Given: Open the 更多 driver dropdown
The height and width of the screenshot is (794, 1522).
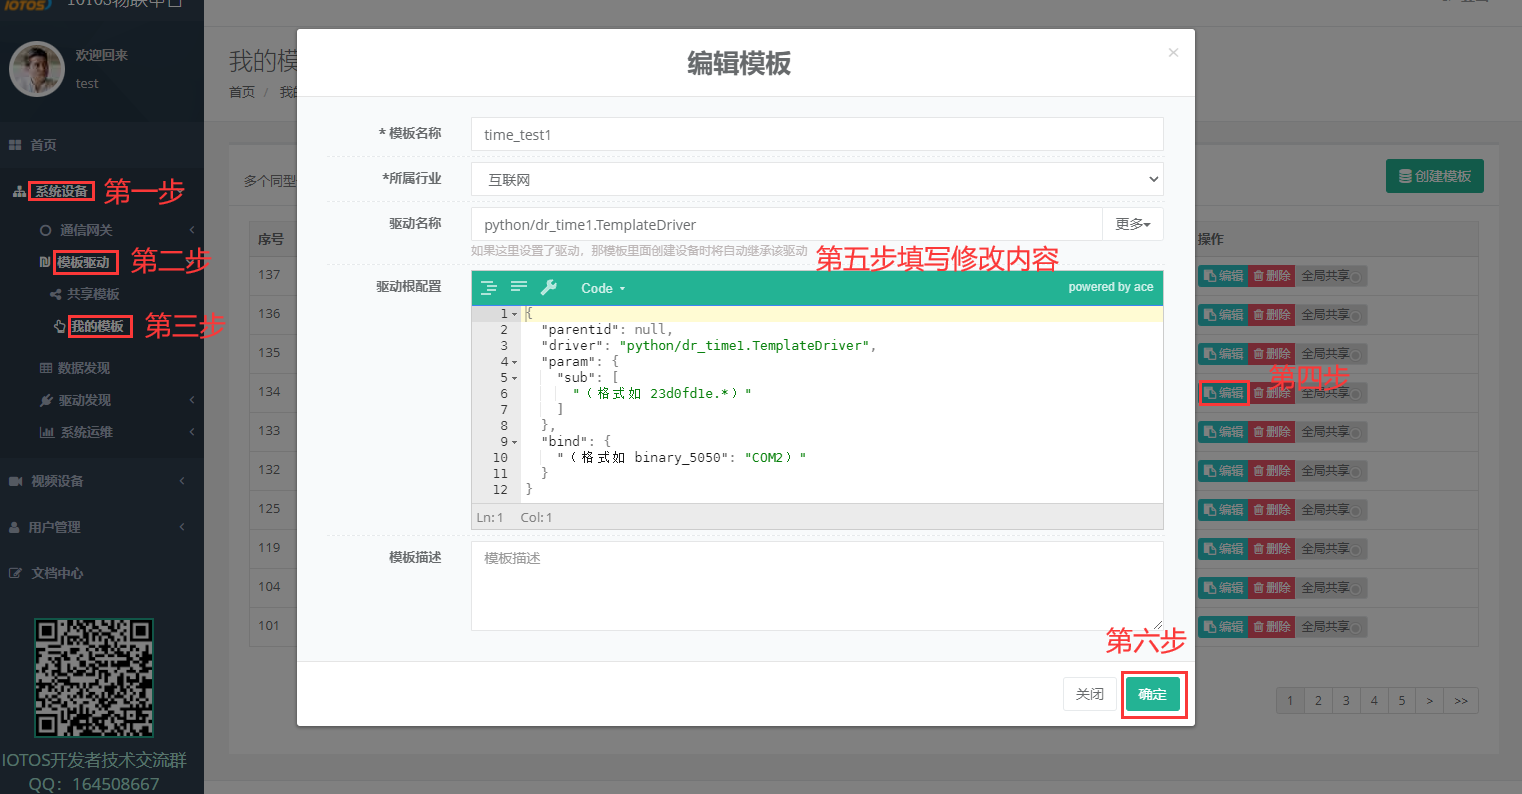Looking at the screenshot, I should point(1132,223).
